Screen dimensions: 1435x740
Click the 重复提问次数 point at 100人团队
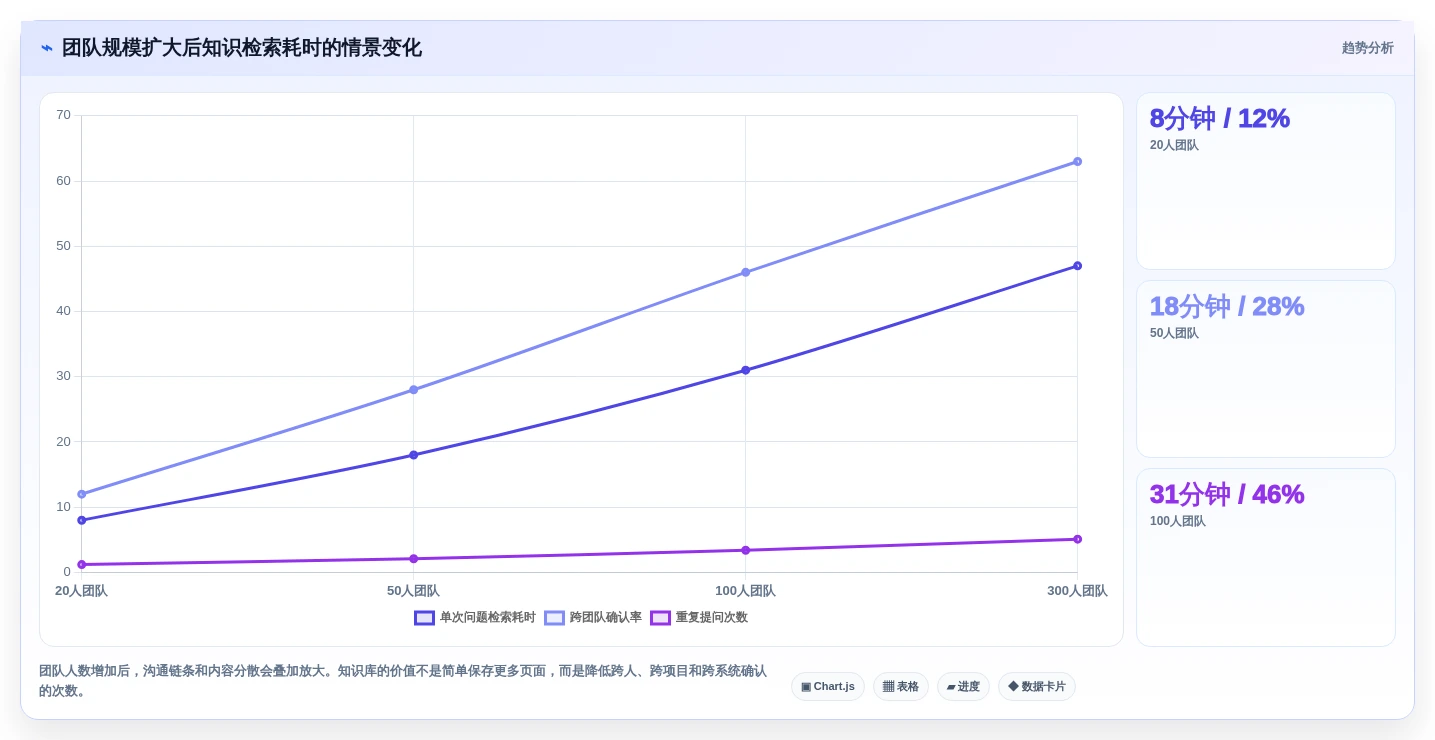click(745, 550)
